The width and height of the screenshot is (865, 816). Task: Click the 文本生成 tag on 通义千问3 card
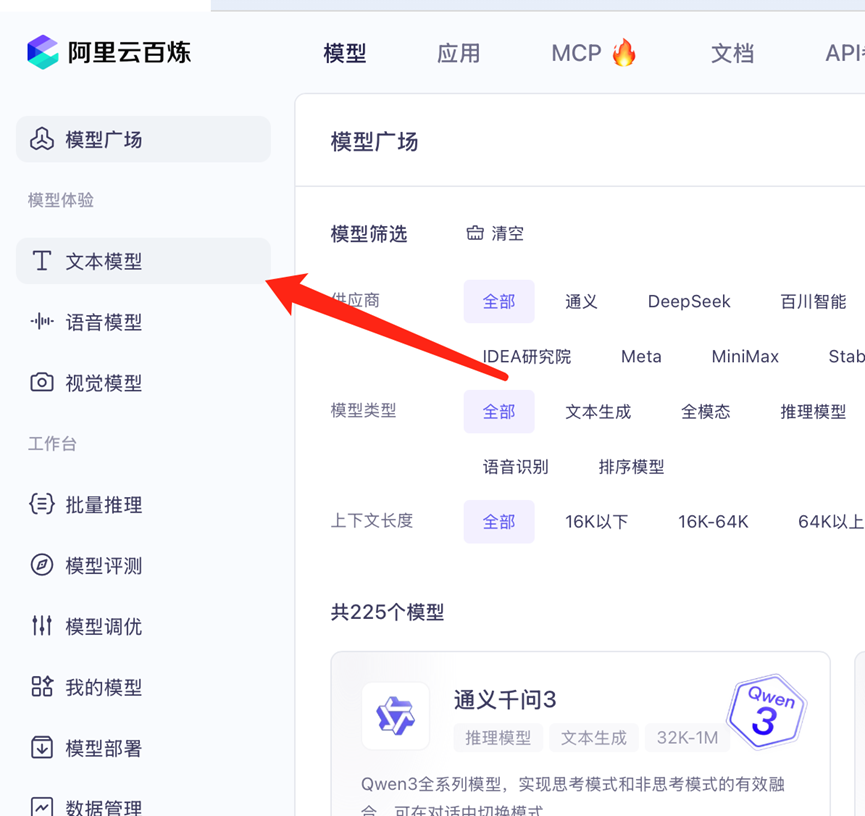coord(594,738)
